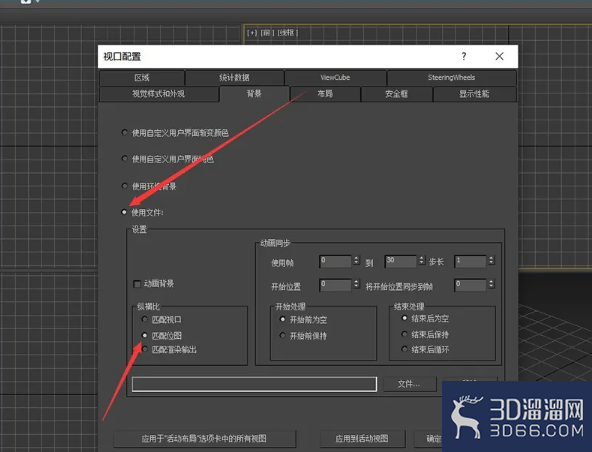Click the 开始位置 value field
This screenshot has height=452, width=592.
pyautogui.click(x=335, y=285)
